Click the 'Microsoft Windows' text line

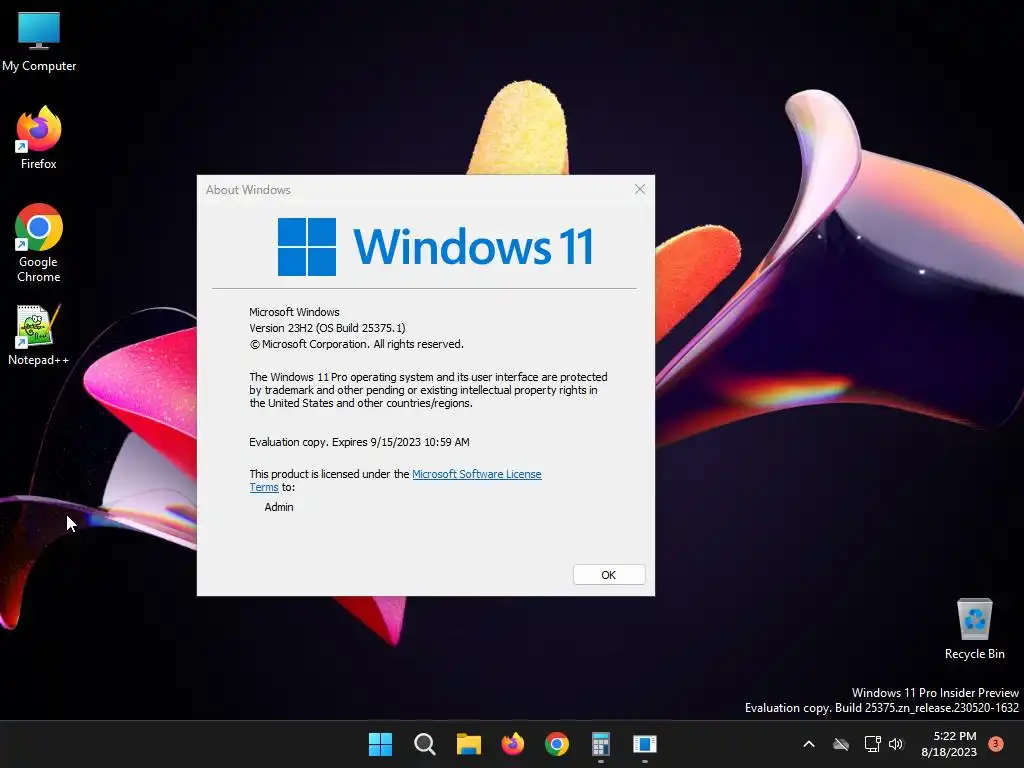tap(294, 312)
